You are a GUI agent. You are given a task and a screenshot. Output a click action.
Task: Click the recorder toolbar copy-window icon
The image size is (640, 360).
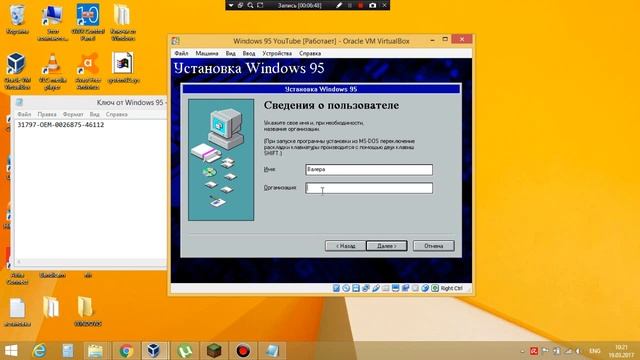(240, 5)
